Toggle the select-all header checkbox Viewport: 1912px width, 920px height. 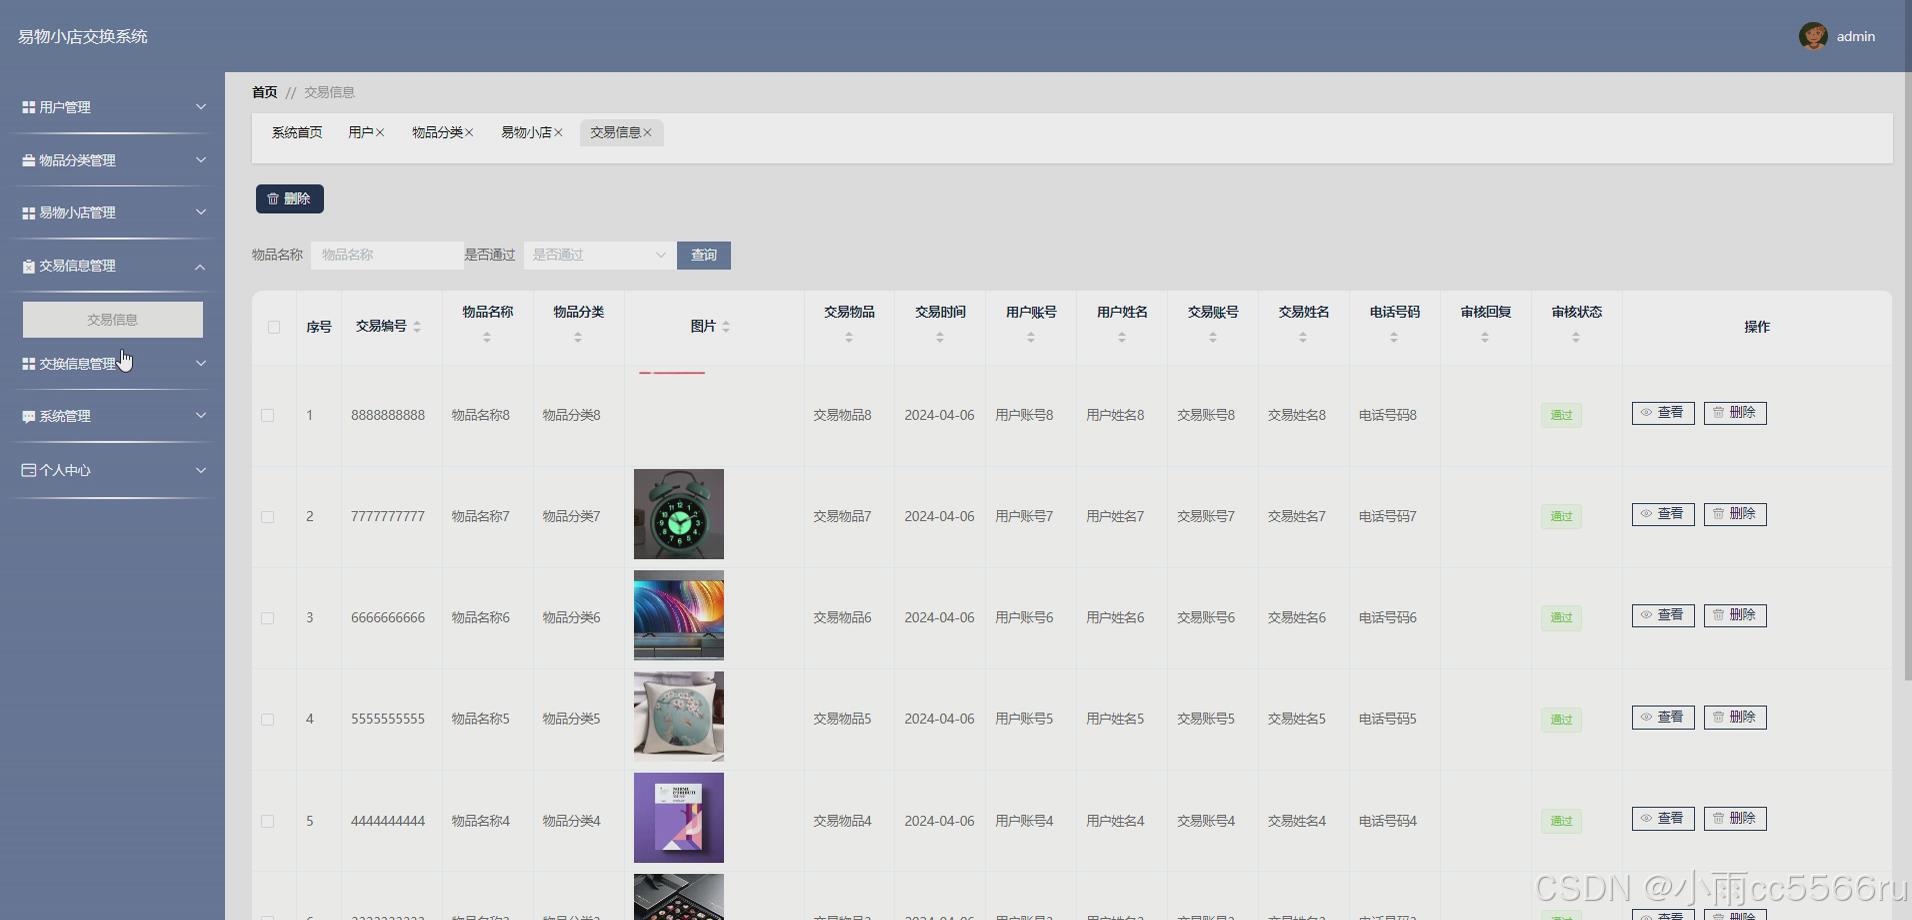pos(274,327)
